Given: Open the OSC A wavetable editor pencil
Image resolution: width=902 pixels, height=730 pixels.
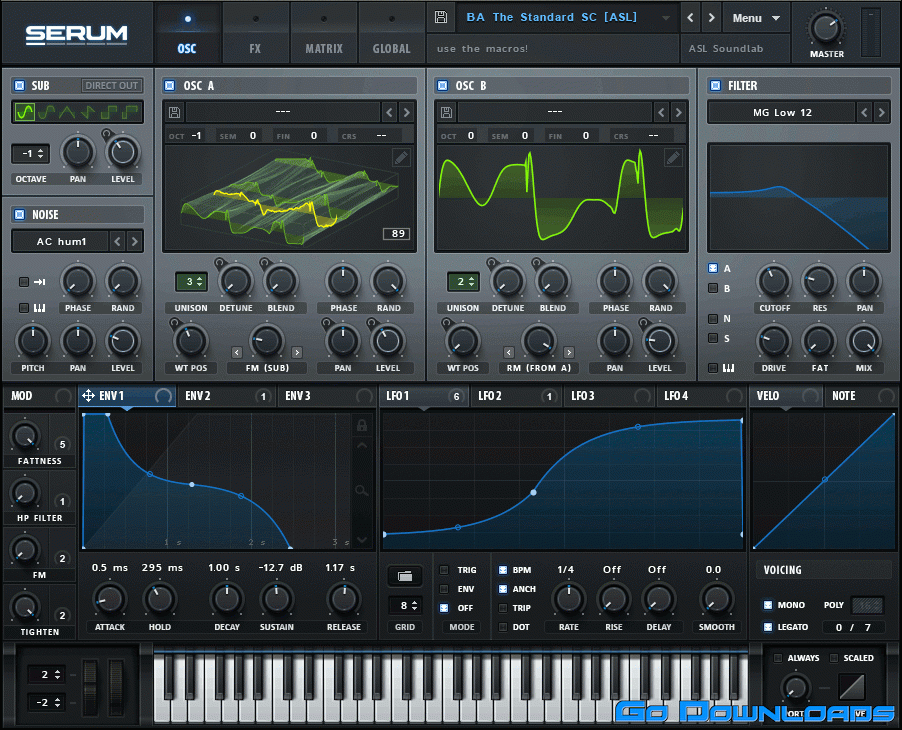Looking at the screenshot, I should tap(400, 157).
